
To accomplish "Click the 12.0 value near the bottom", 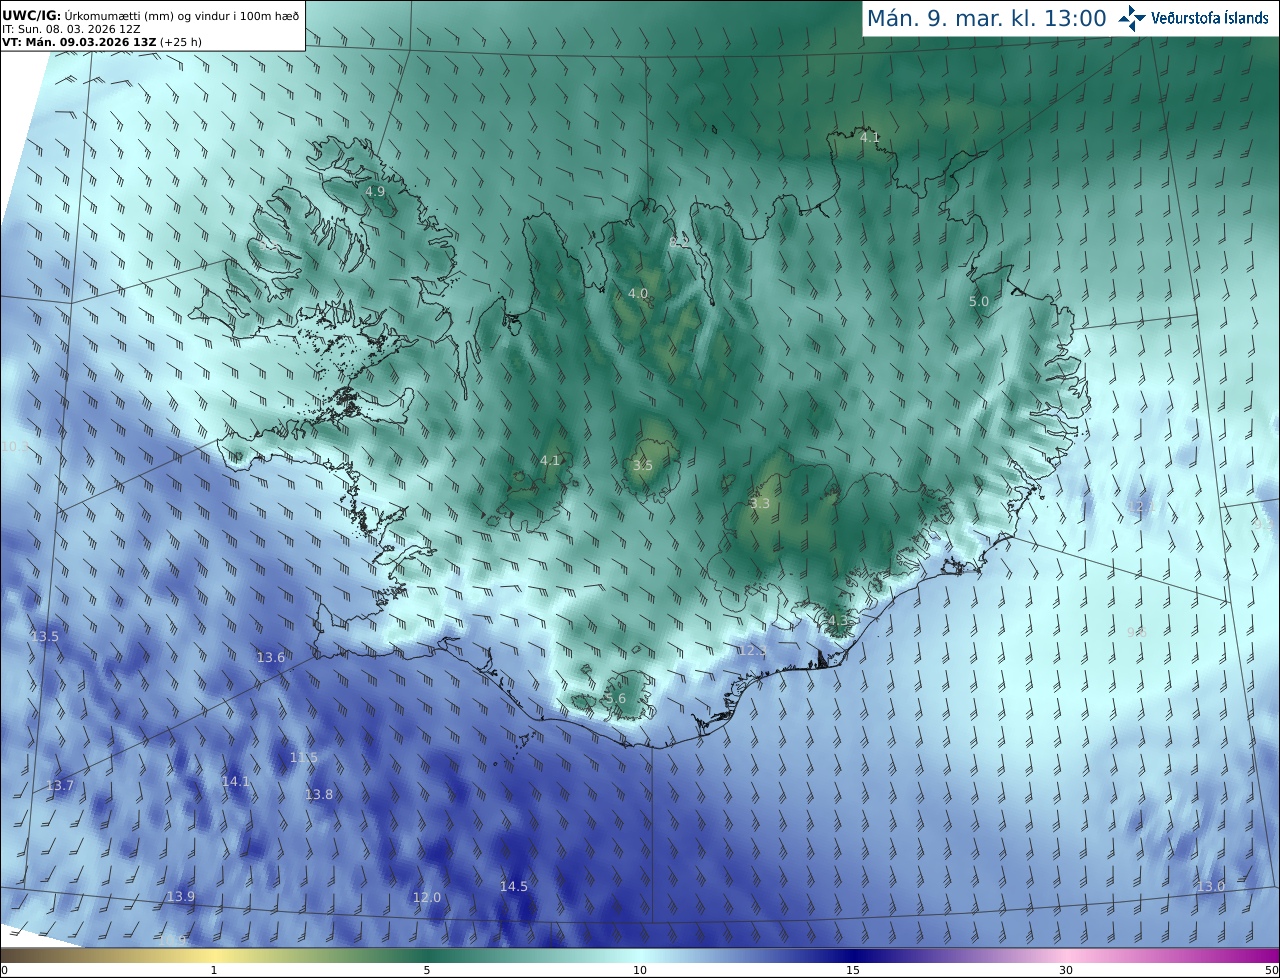I will pos(427,897).
